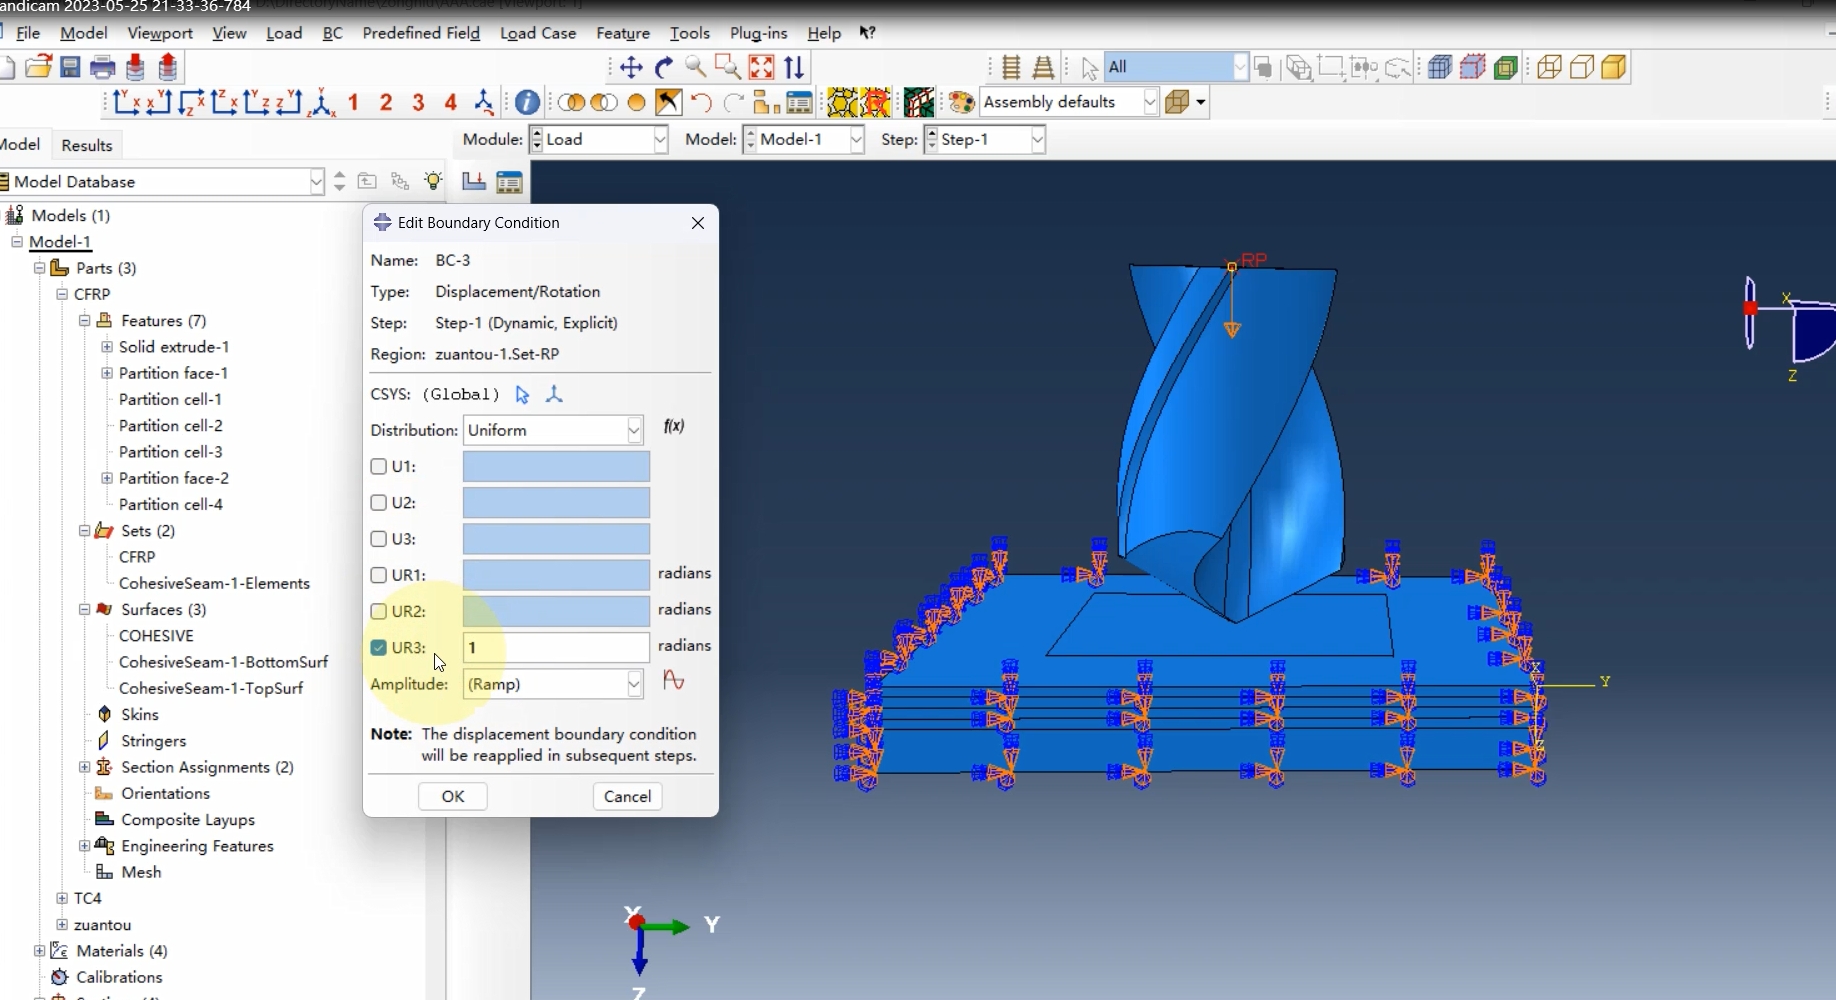This screenshot has height=1000, width=1836.
Task: Open the Assembly defaults dropdown
Action: click(x=1069, y=102)
